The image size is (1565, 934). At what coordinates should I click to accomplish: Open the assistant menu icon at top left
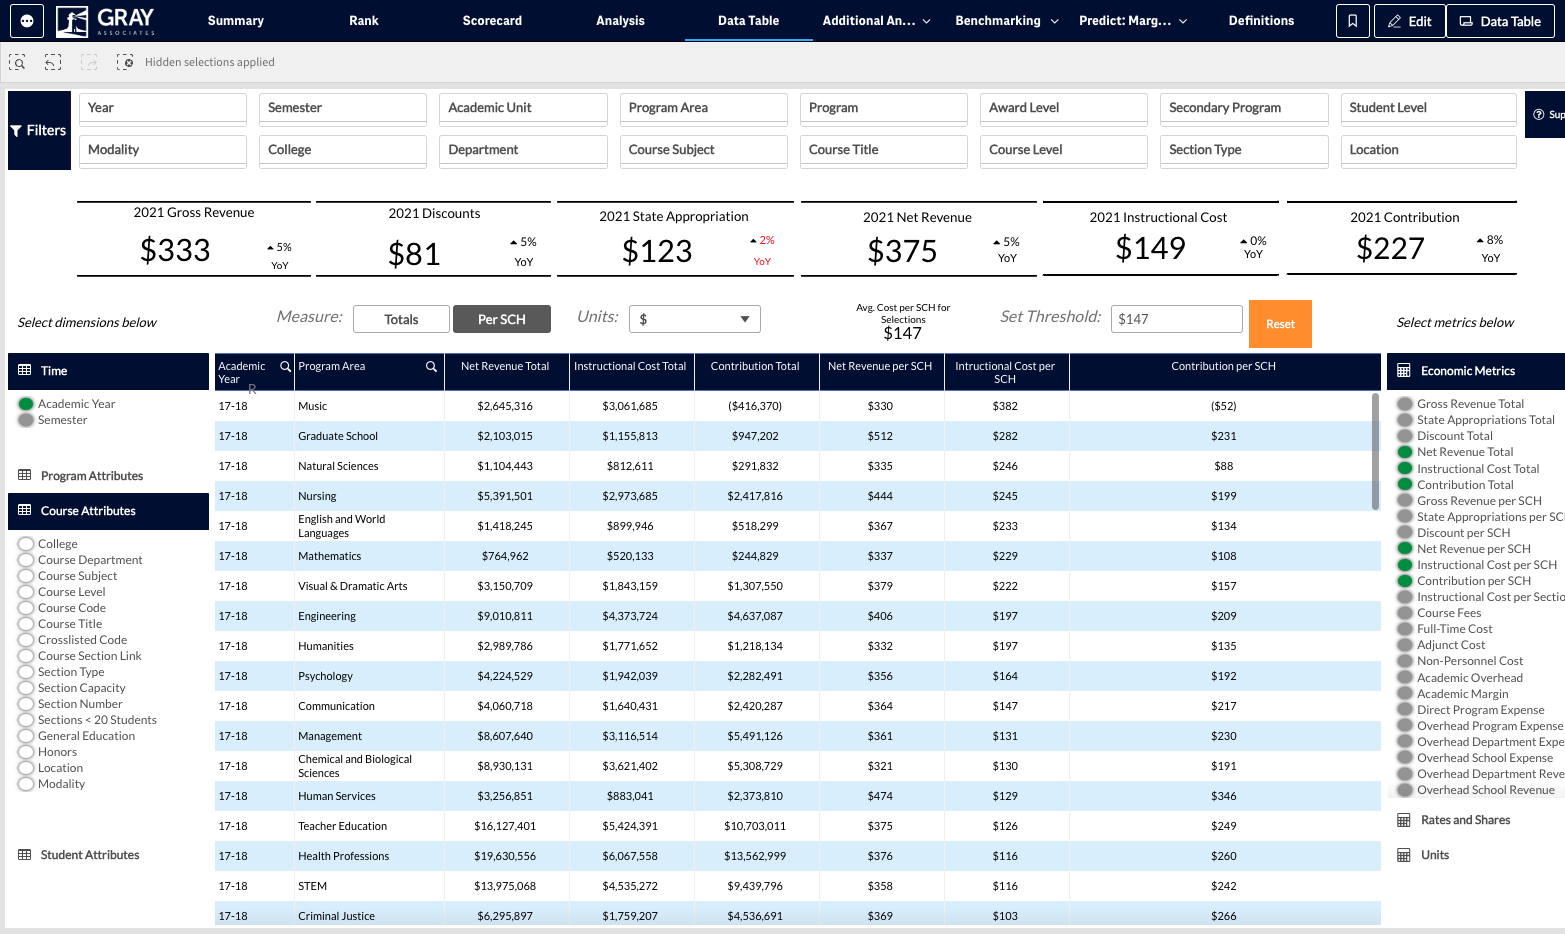click(x=27, y=20)
